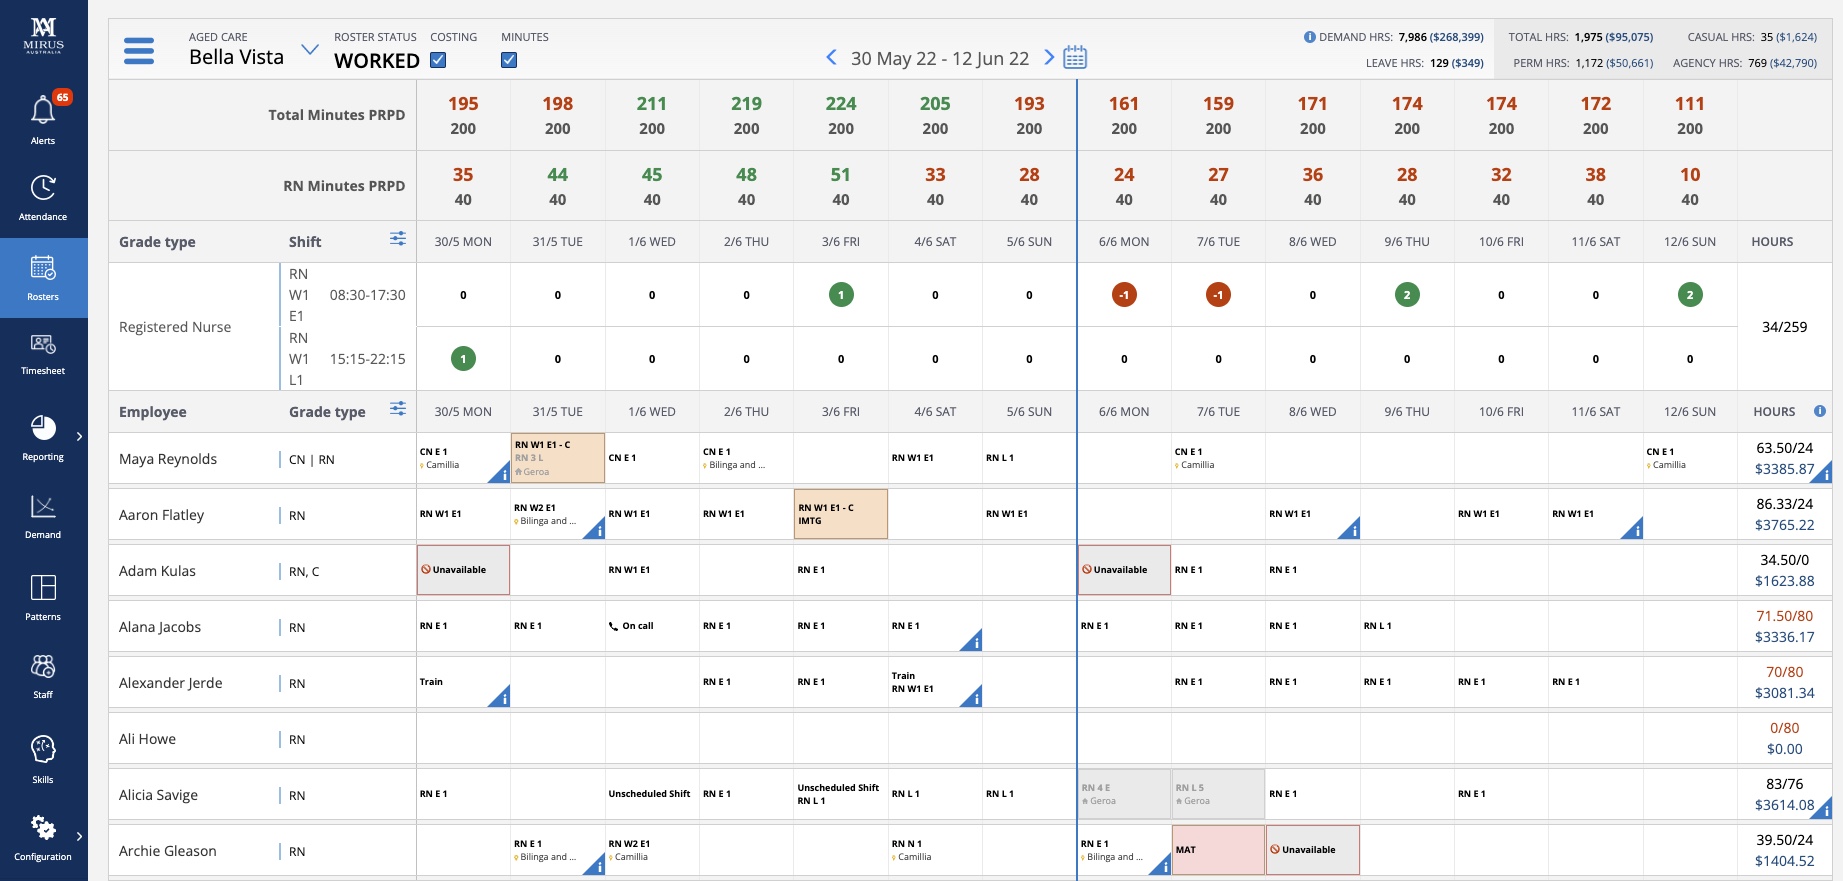
Task: Open the Reporting pie chart icon
Action: (x=43, y=428)
